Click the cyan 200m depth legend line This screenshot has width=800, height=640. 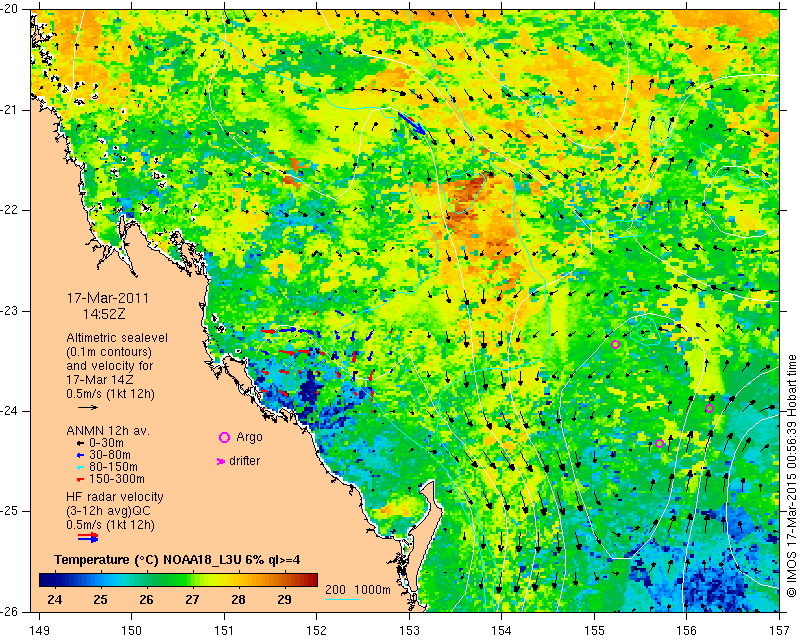[342, 599]
